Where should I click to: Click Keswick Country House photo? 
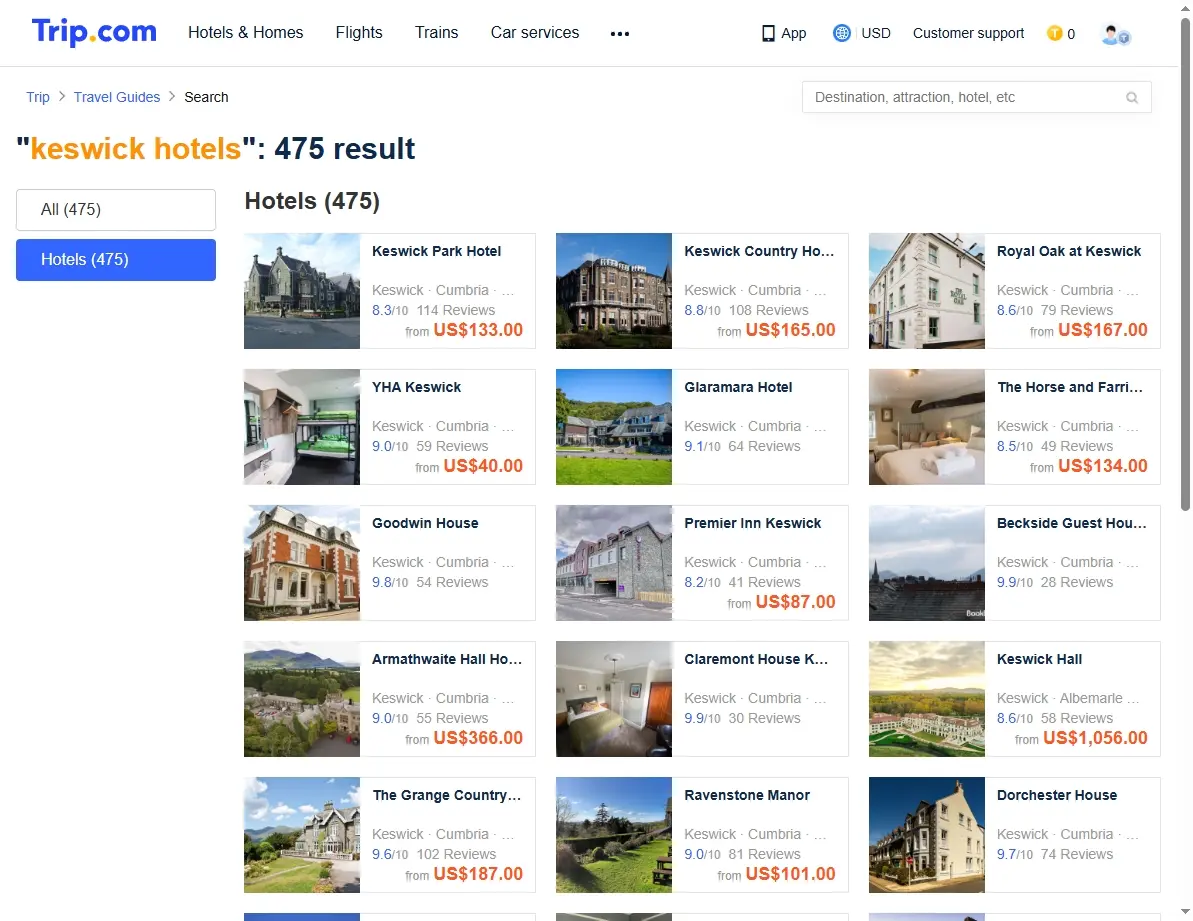click(x=614, y=291)
